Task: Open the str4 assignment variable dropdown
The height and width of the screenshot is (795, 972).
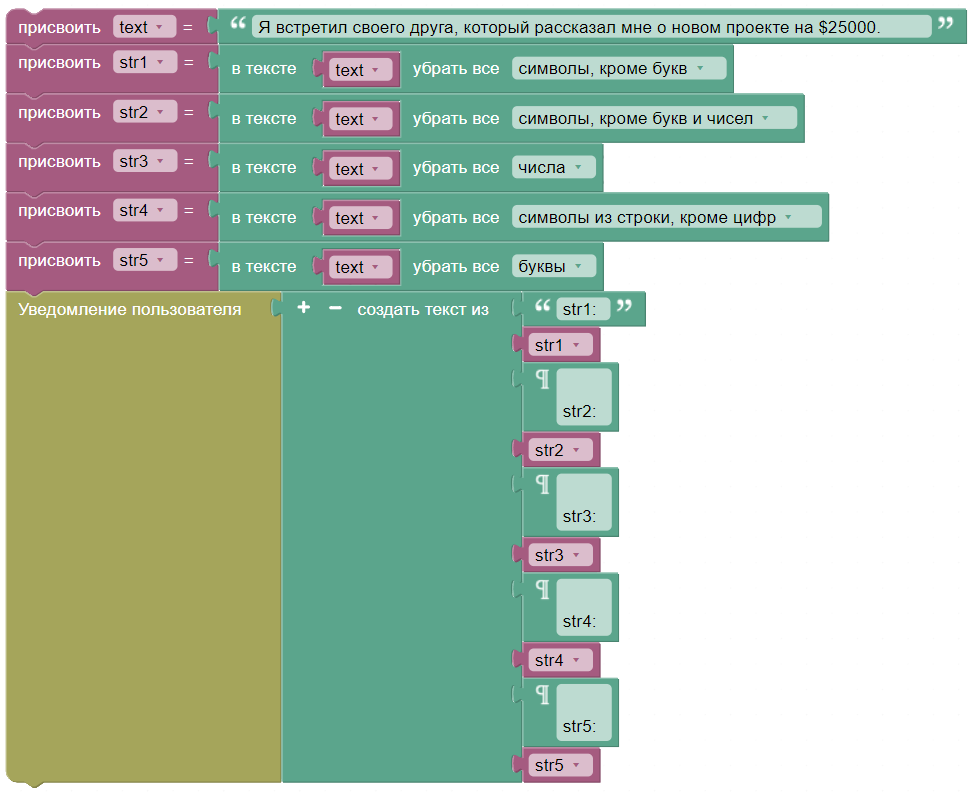Action: tap(145, 211)
